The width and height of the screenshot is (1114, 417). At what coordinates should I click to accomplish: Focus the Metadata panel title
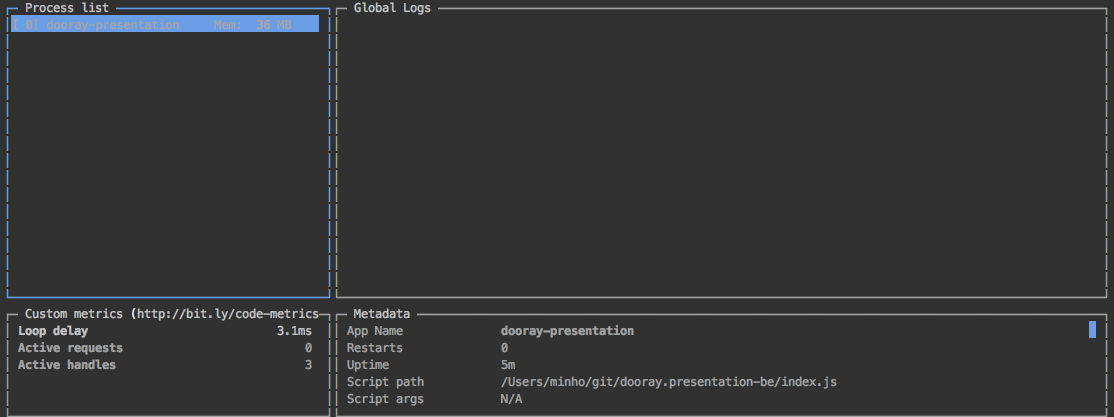(382, 314)
